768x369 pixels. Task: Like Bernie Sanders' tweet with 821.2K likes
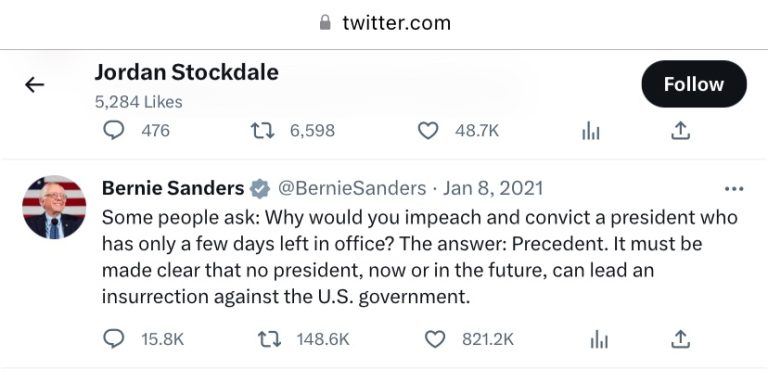coord(435,339)
